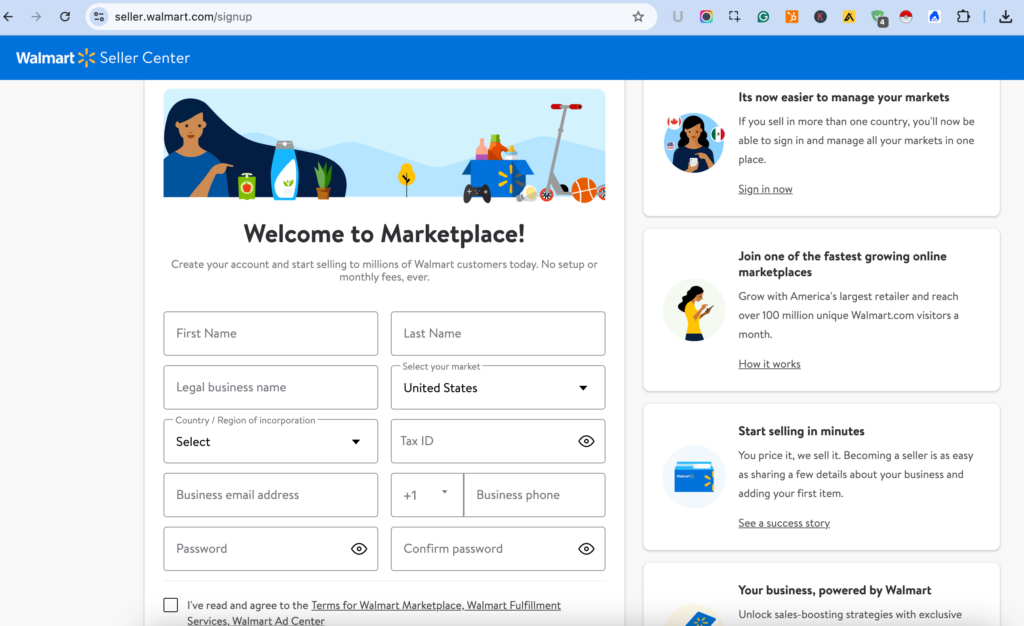The width and height of the screenshot is (1024, 626).
Task: Open See a success story link
Action: (784, 523)
